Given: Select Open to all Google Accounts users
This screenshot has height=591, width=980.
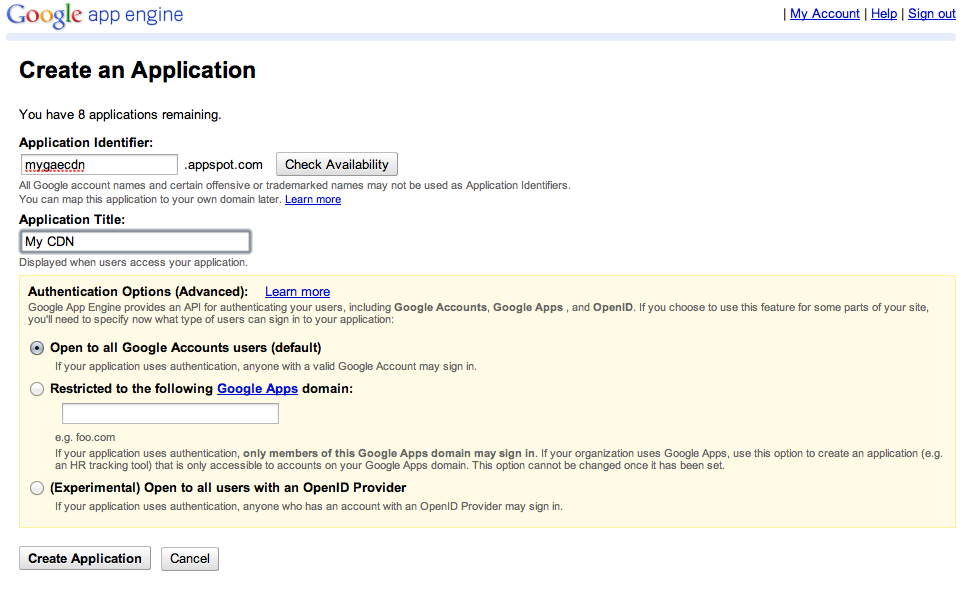Looking at the screenshot, I should 37,348.
